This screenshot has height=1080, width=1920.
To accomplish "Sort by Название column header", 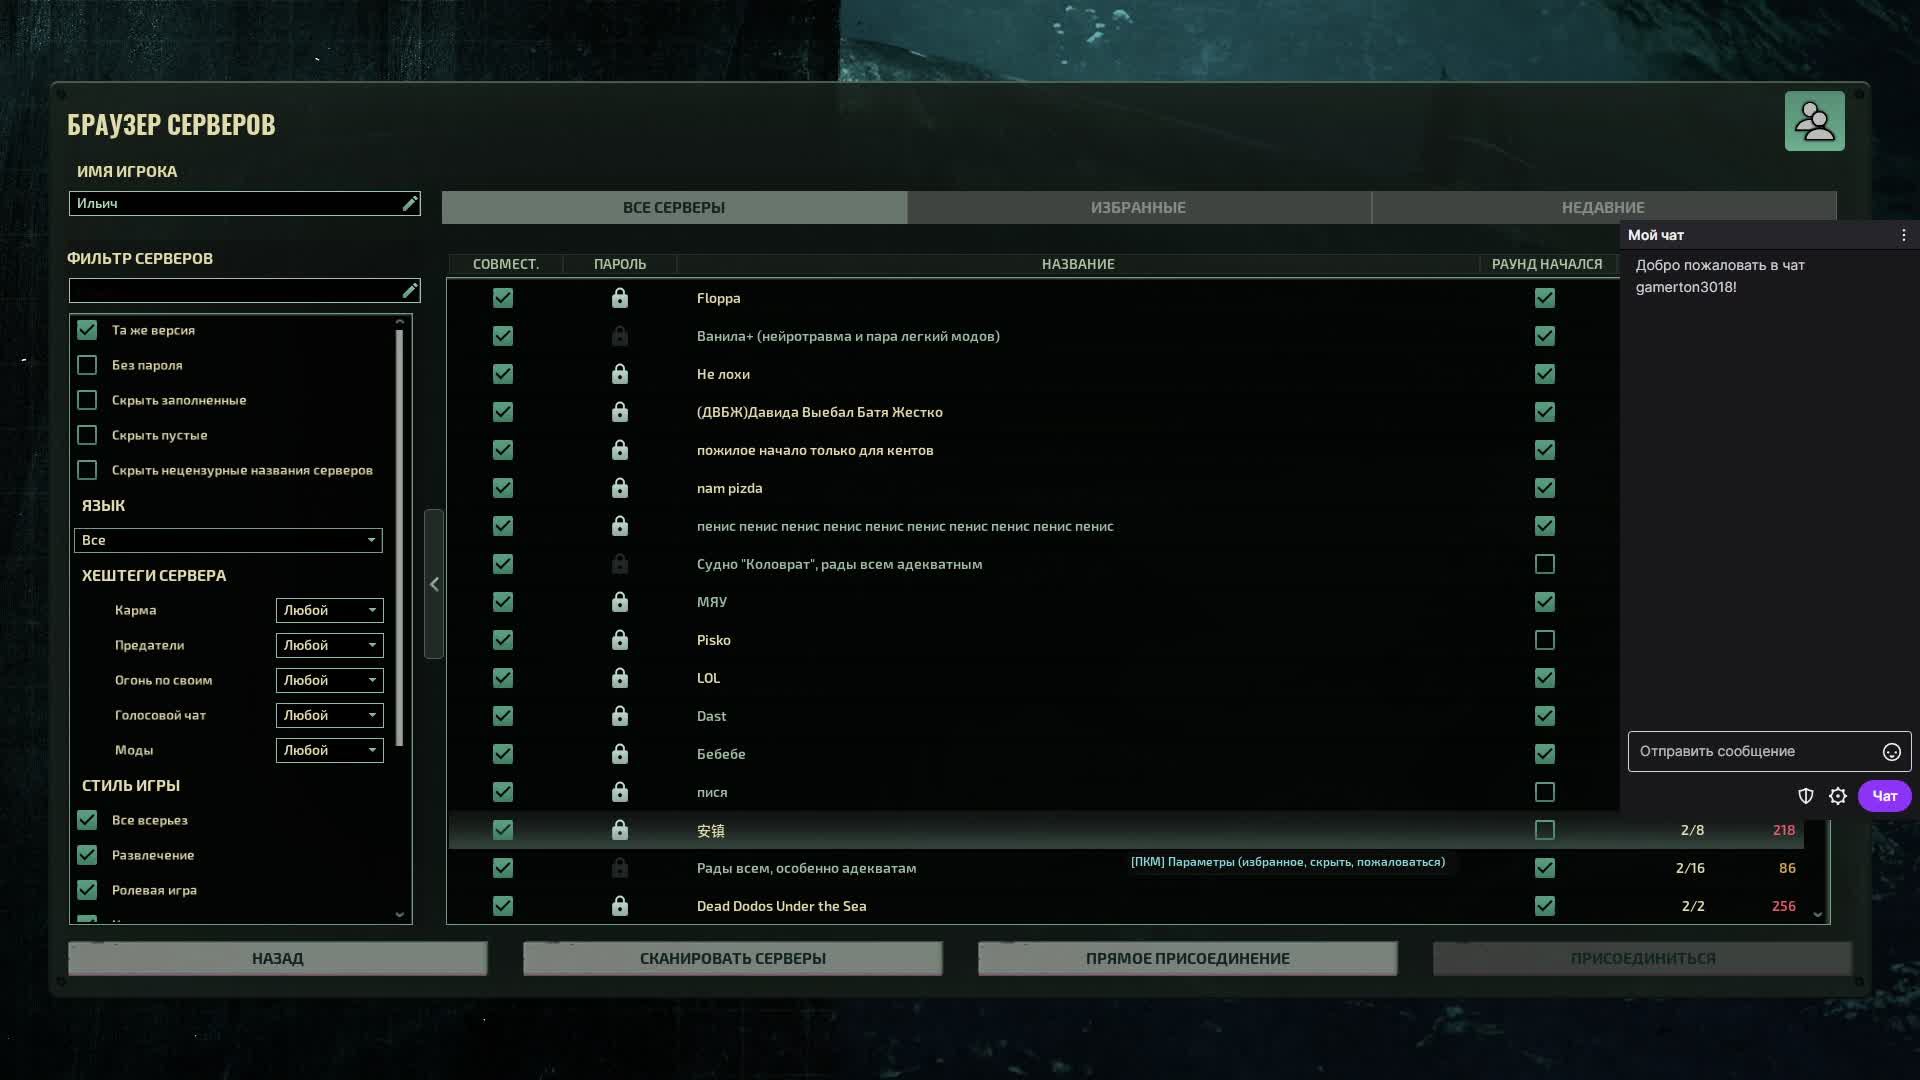I will (x=1078, y=264).
